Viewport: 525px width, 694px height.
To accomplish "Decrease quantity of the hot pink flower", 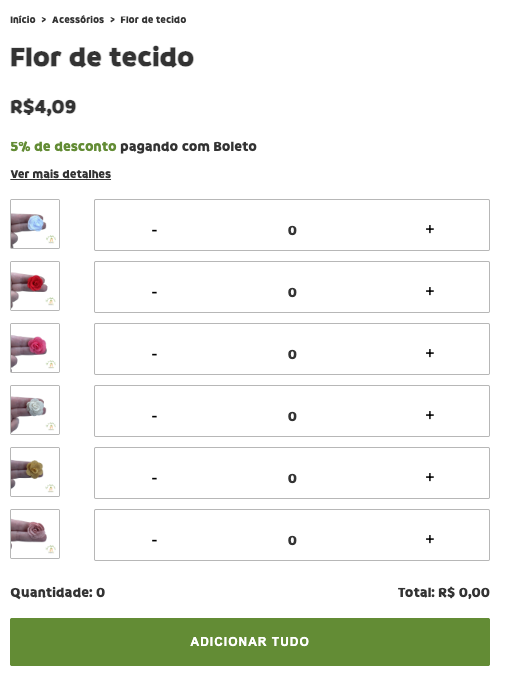I will tap(154, 354).
